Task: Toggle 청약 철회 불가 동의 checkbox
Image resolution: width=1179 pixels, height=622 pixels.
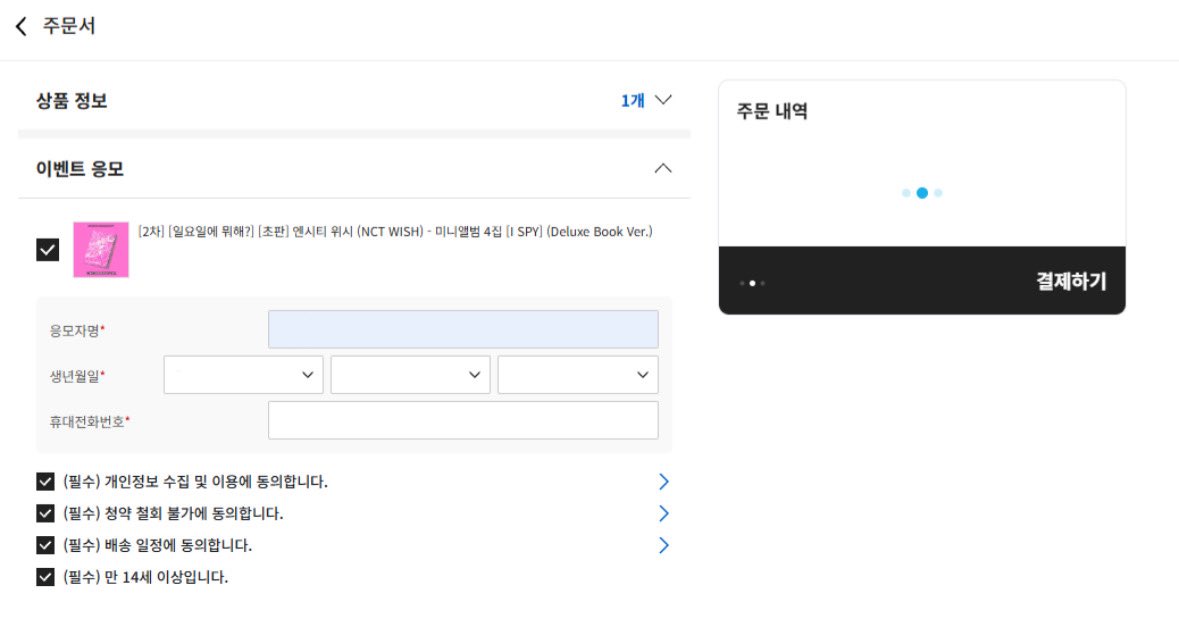Action: point(45,513)
